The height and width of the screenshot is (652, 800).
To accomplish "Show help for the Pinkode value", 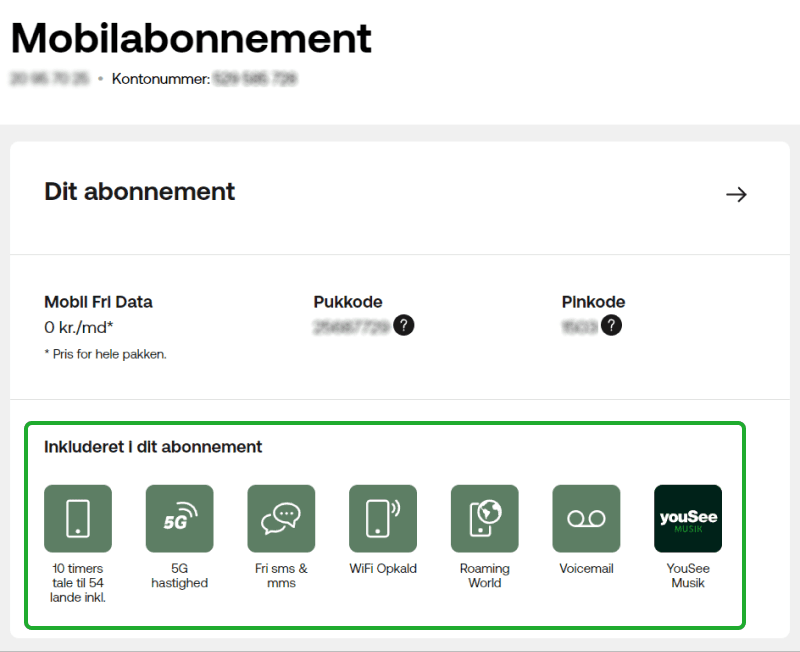I will tap(612, 325).
